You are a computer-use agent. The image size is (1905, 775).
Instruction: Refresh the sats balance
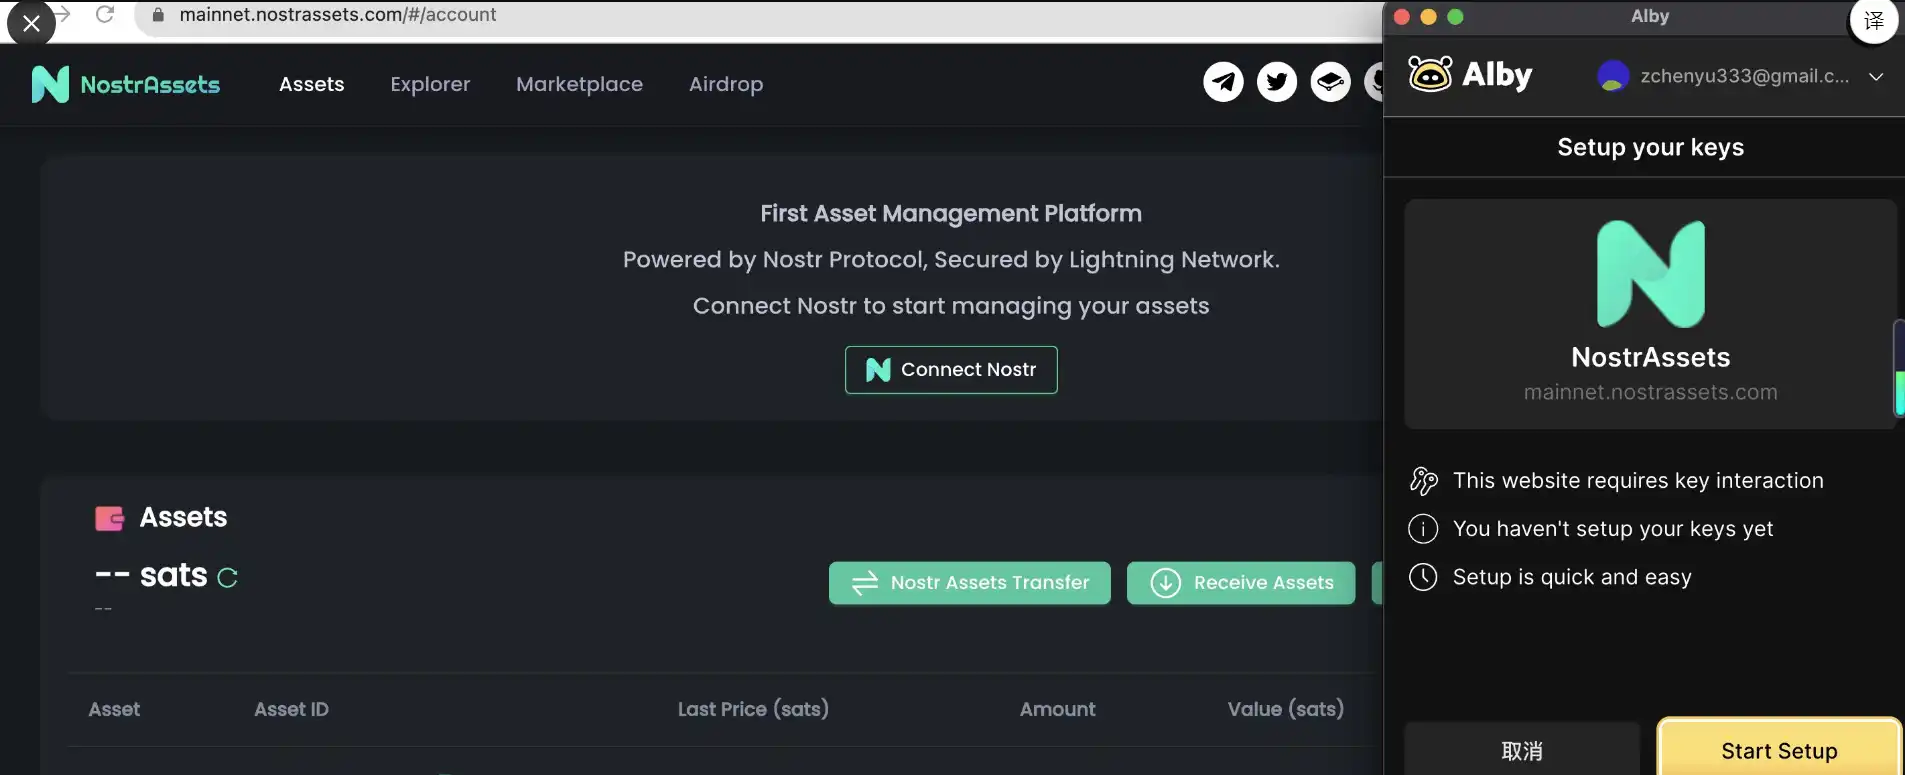227,578
